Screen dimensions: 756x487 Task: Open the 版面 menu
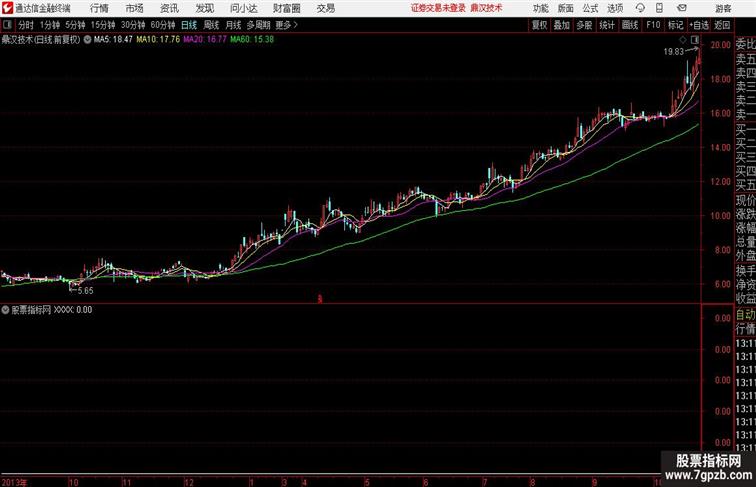tap(566, 8)
